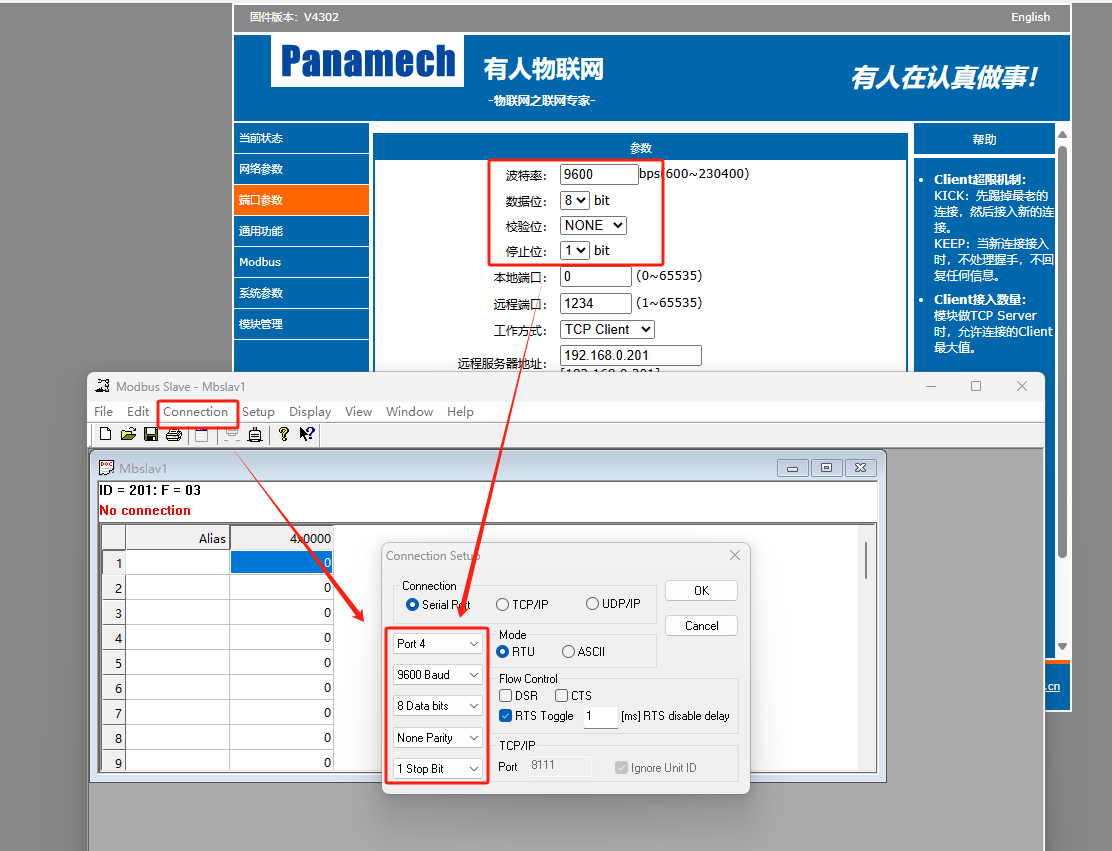The image size is (1112, 851).
Task: Open the View menu
Action: (358, 411)
